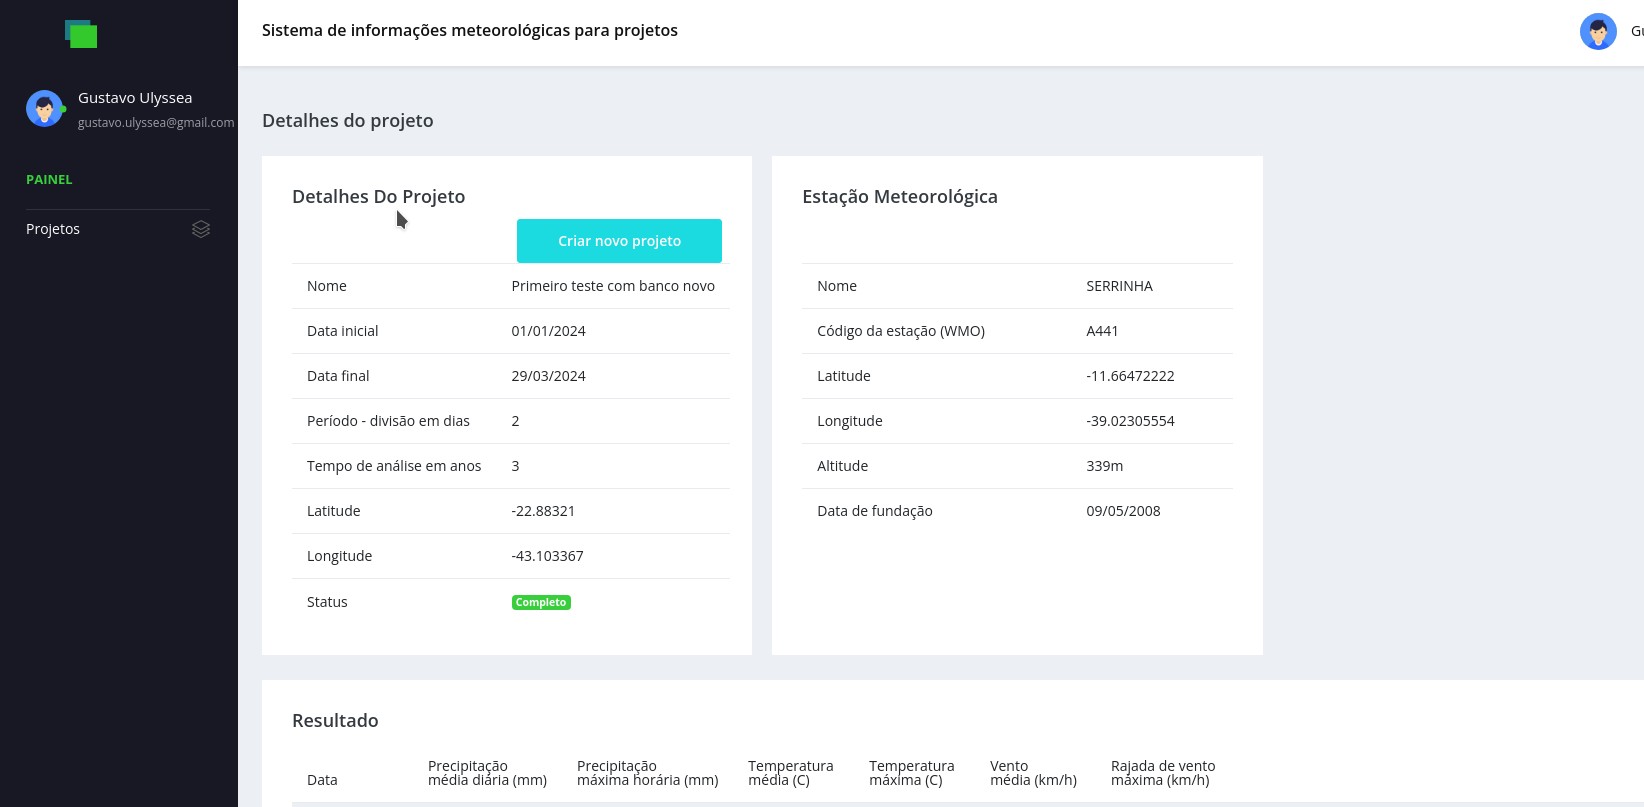Click the green app logo
The width and height of the screenshot is (1644, 807).
click(81, 34)
